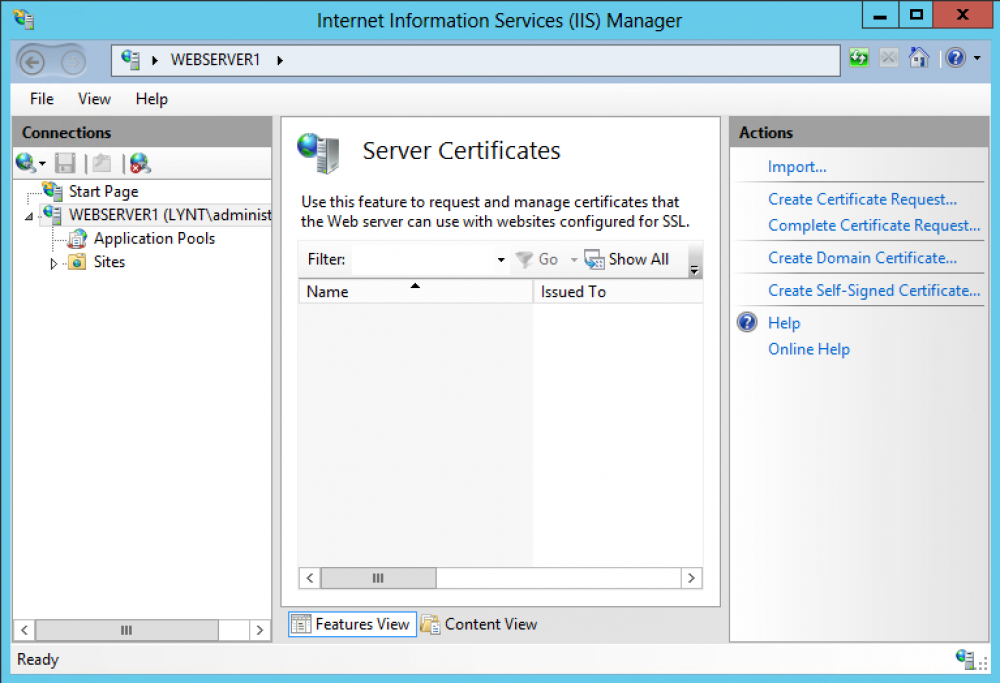The width and height of the screenshot is (1000, 683).
Task: Open the Filter dropdown arrow
Action: (501, 259)
